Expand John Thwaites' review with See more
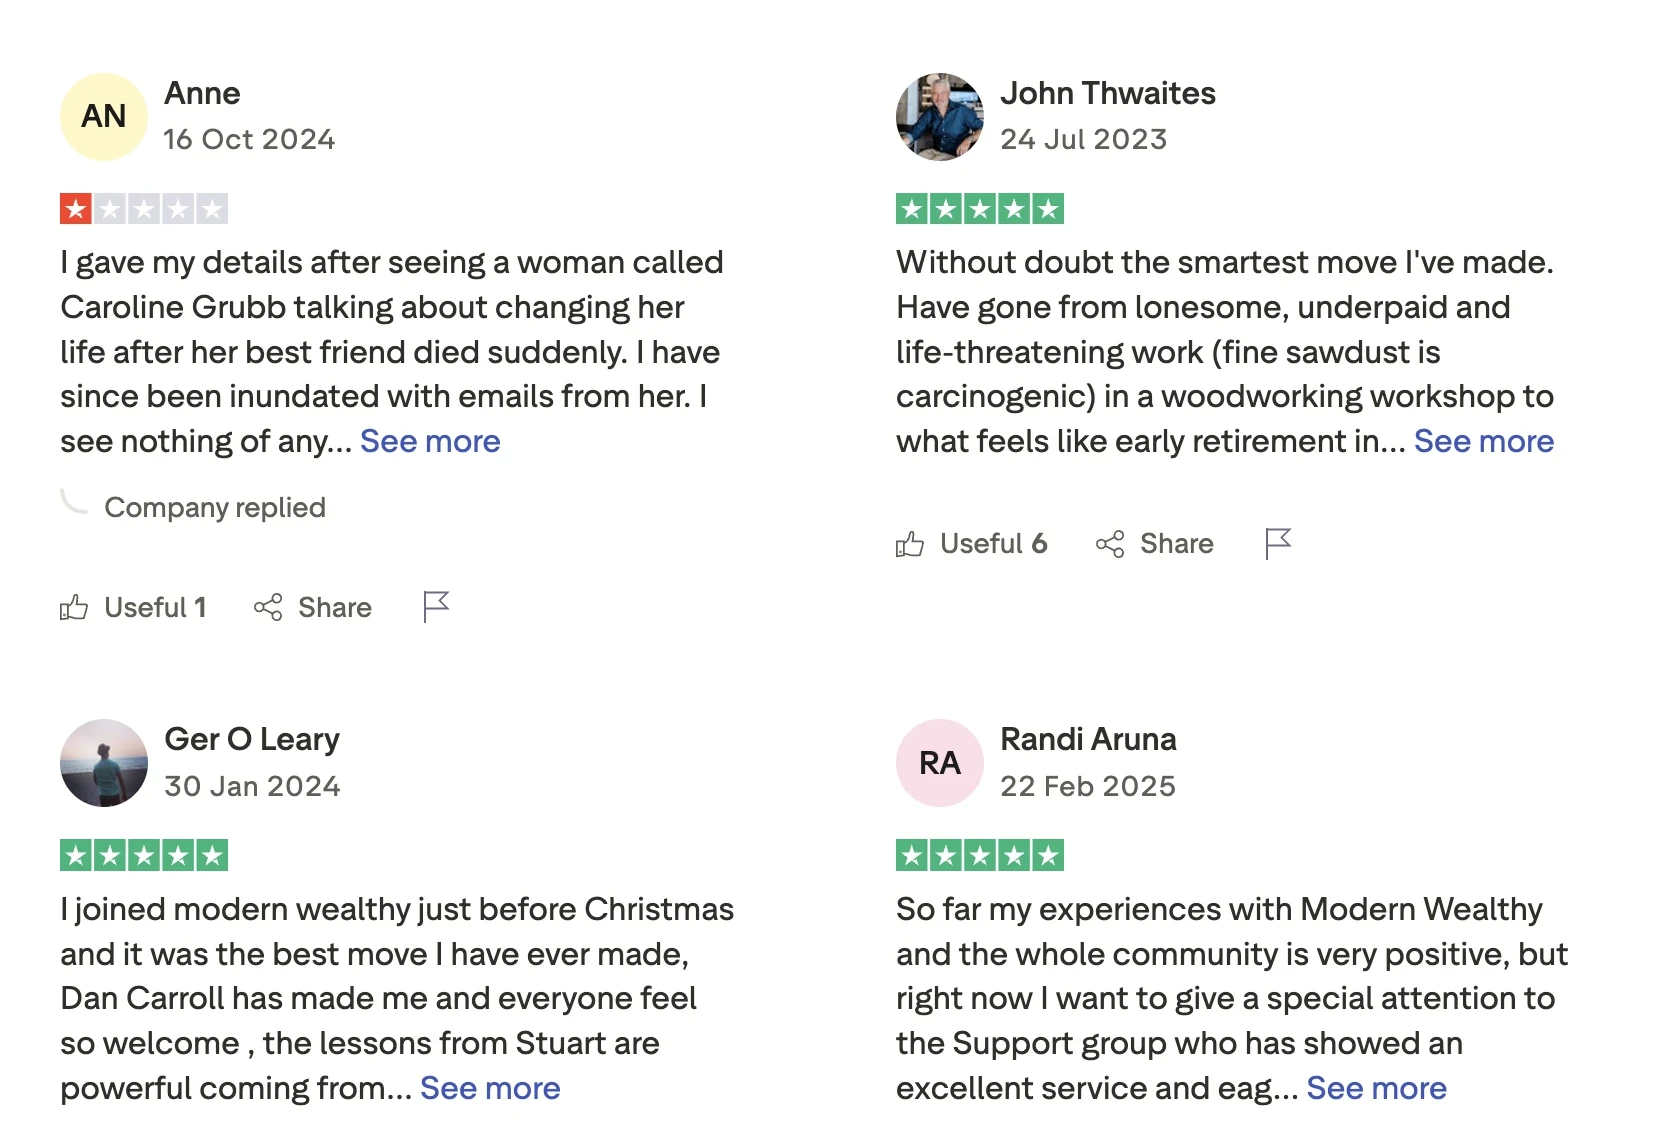 1483,441
